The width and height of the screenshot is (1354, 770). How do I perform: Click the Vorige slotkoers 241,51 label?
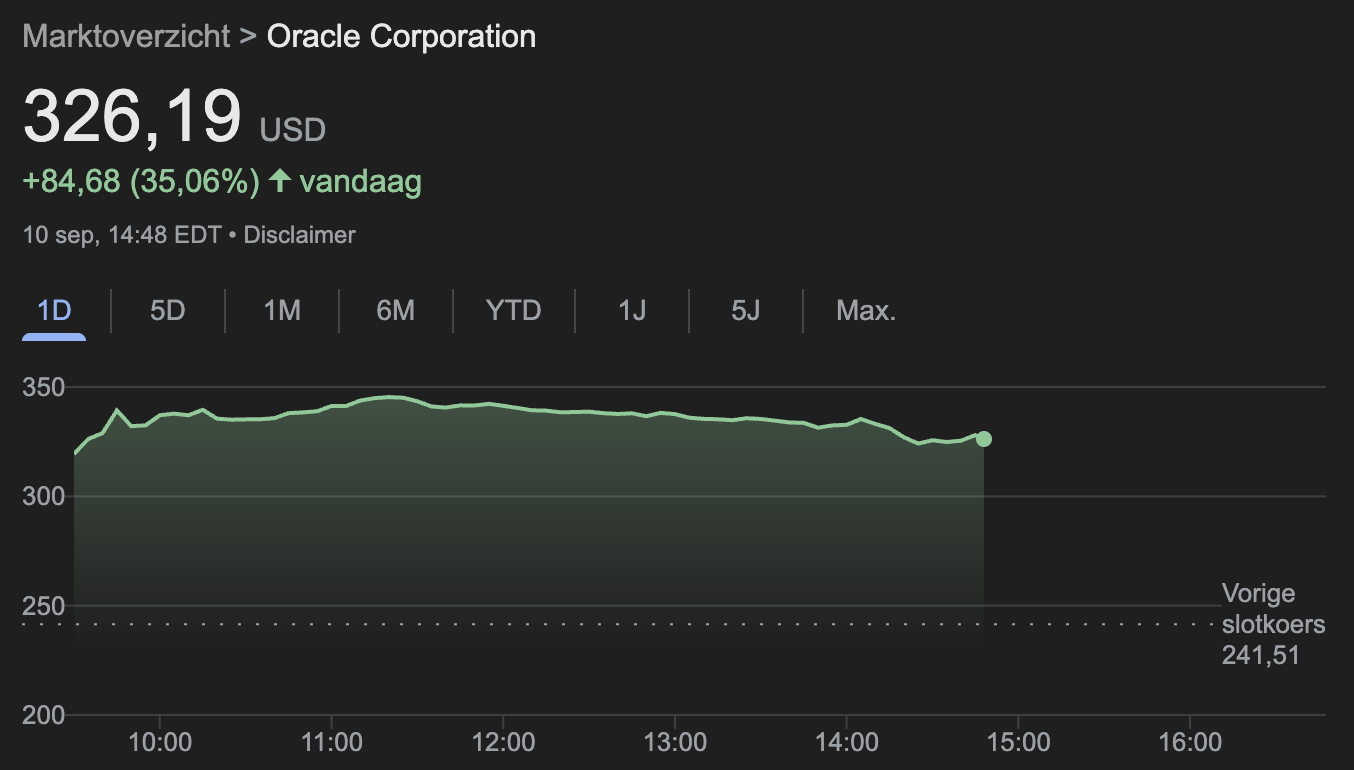click(x=1272, y=625)
